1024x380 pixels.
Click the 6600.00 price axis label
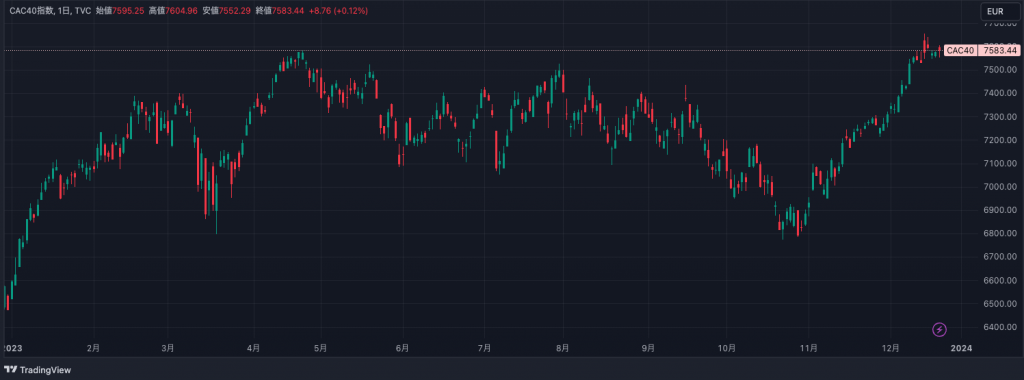1000,281
